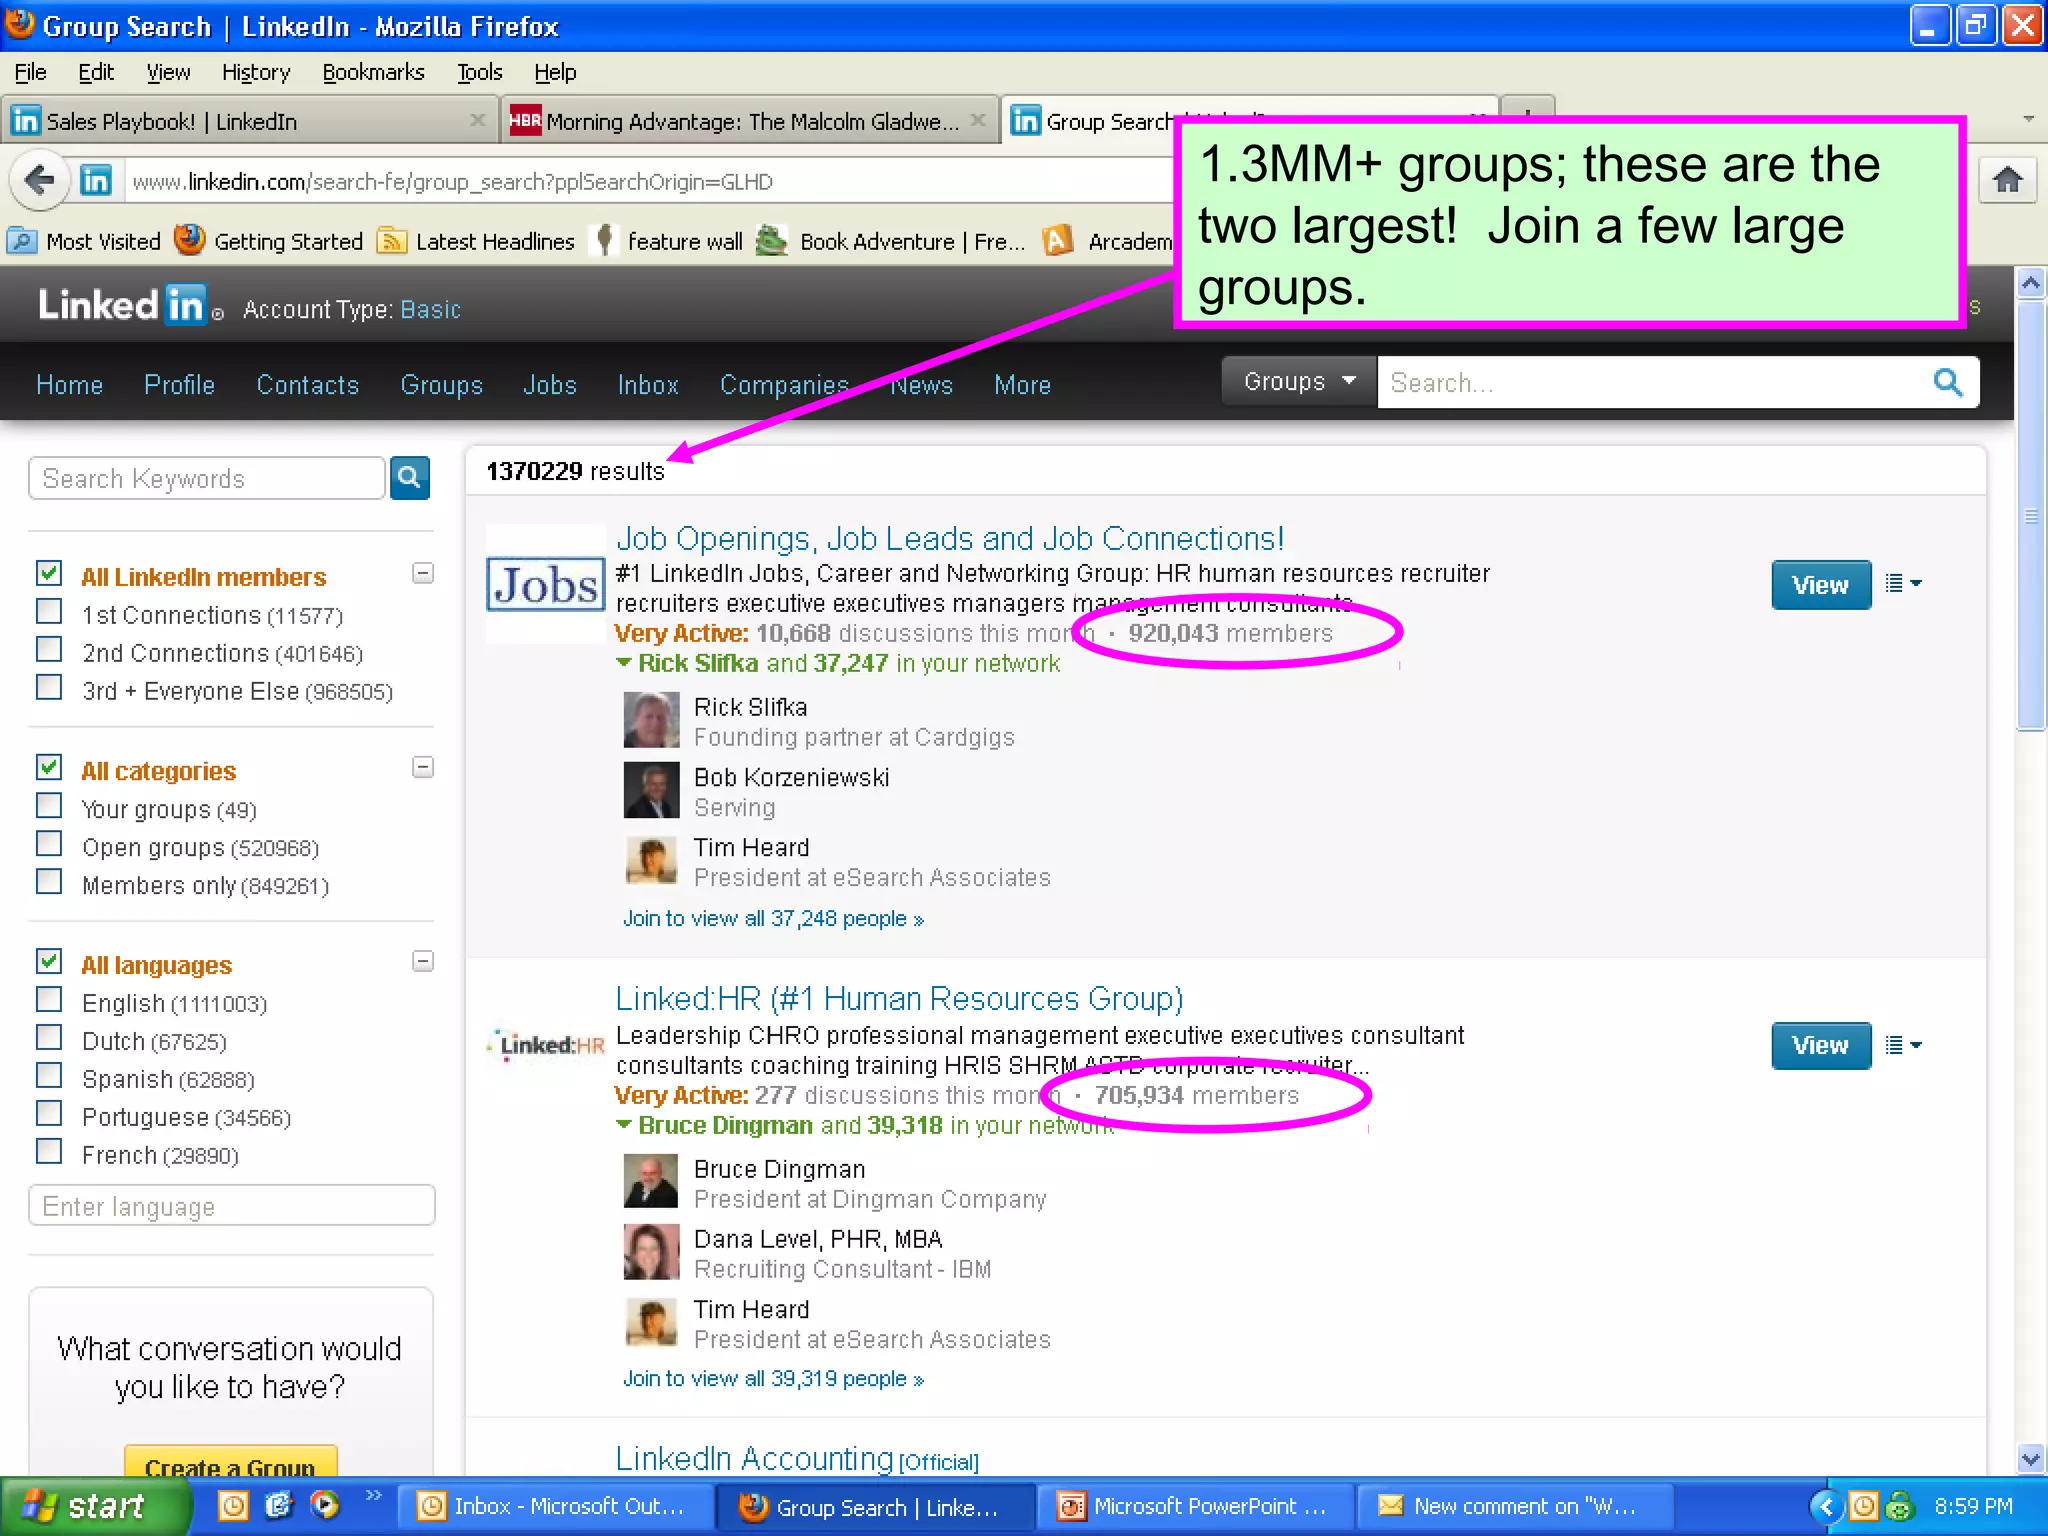
Task: Close the Morning Advantage tab
Action: pos(978,120)
